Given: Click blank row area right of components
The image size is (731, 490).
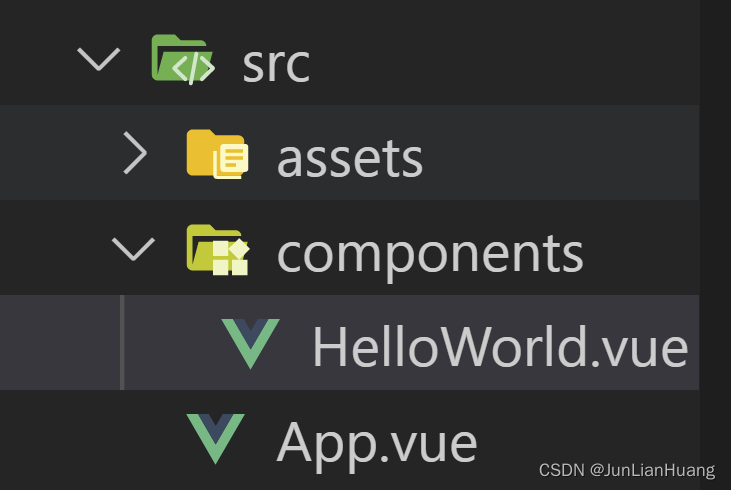Looking at the screenshot, I should [x=640, y=250].
